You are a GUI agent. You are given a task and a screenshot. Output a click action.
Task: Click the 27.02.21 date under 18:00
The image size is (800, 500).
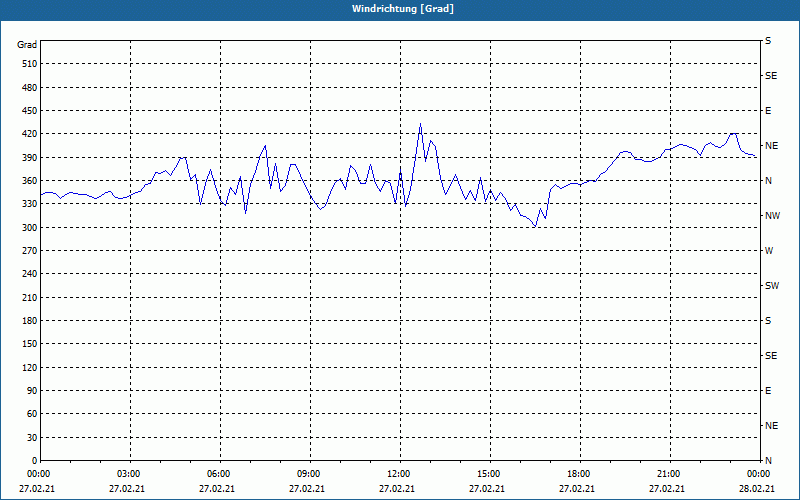coord(577,488)
